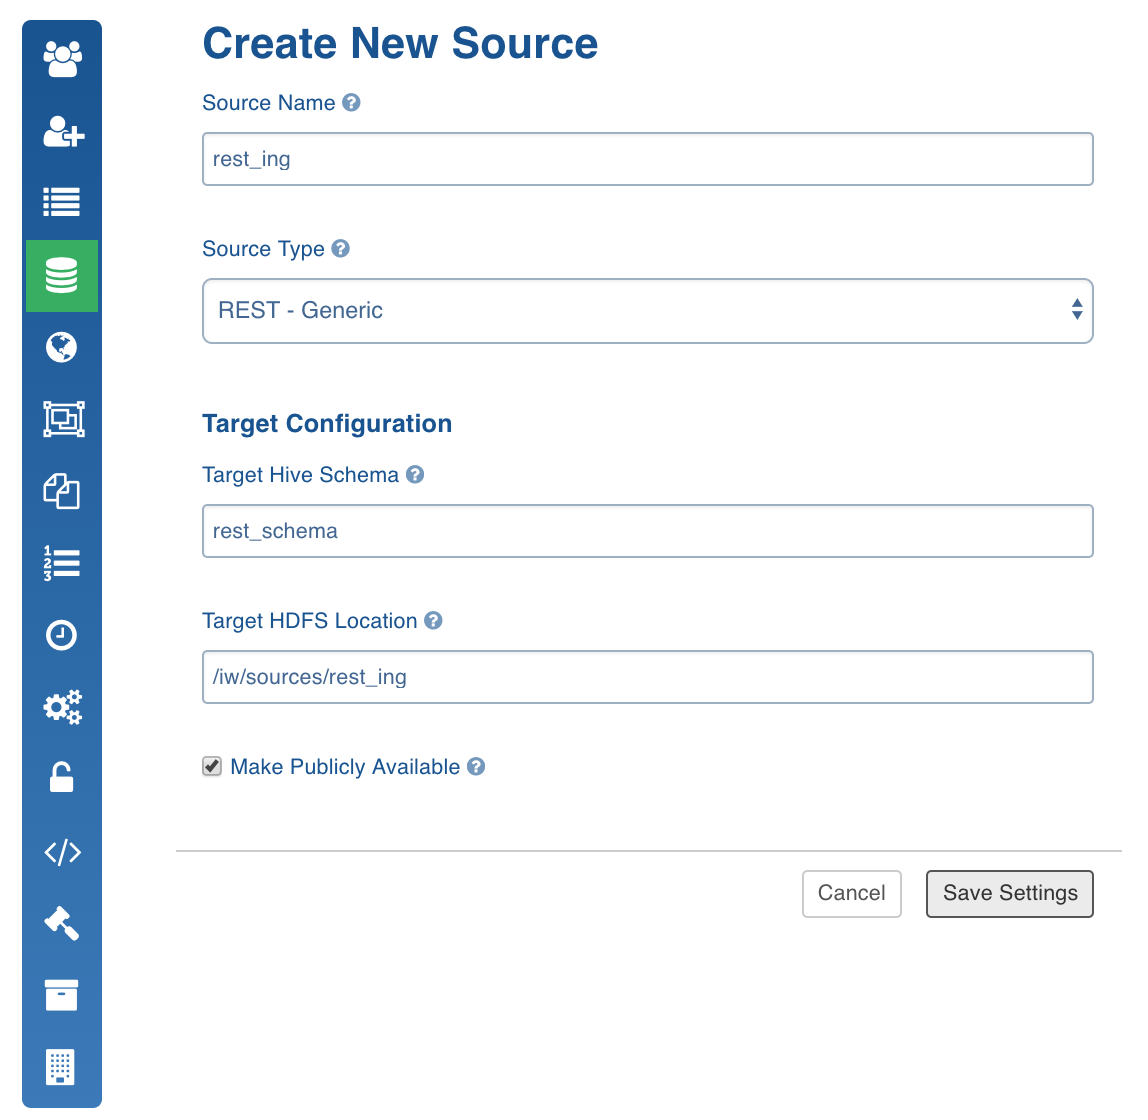Uncheck Make Publicly Available checkbox

tap(212, 767)
